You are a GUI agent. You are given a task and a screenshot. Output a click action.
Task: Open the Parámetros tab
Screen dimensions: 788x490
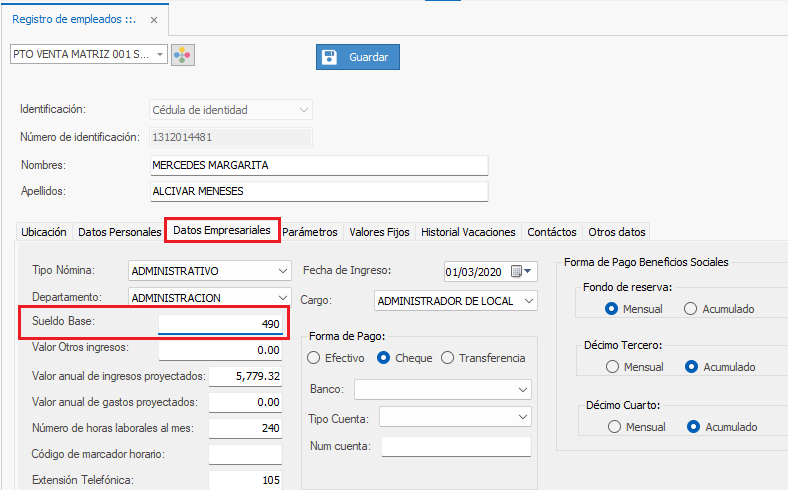pyautogui.click(x=310, y=232)
